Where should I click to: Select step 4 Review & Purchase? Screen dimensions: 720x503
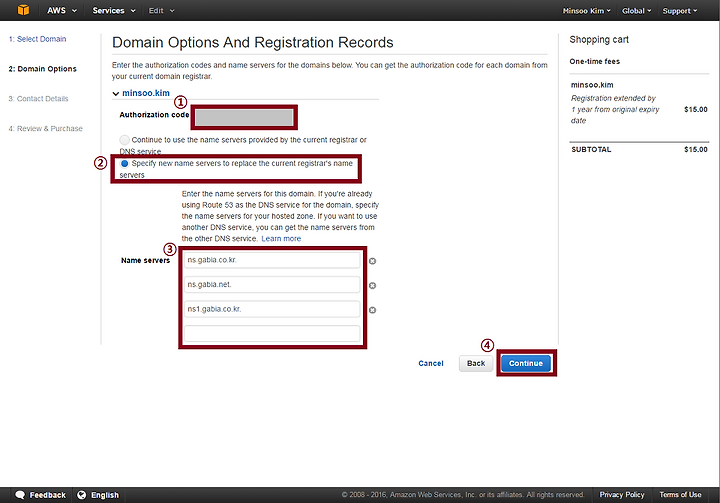[45, 129]
